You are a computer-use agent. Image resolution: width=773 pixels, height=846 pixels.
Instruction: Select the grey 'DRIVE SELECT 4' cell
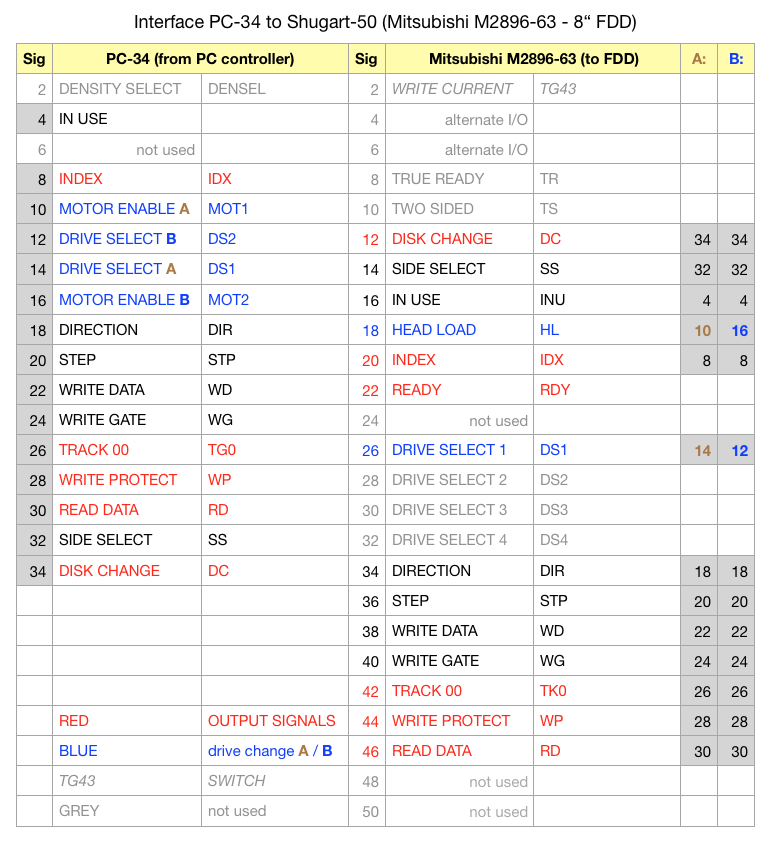pos(459,540)
